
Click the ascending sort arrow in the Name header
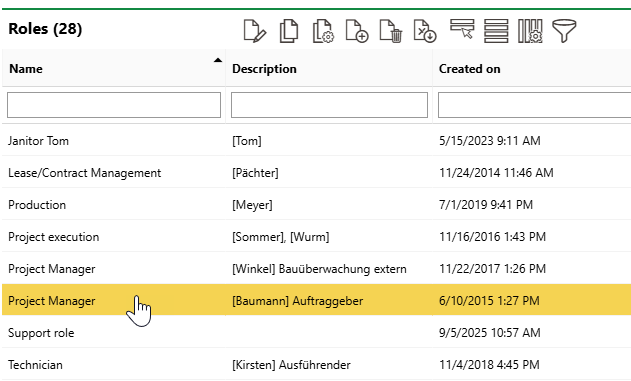[218, 60]
